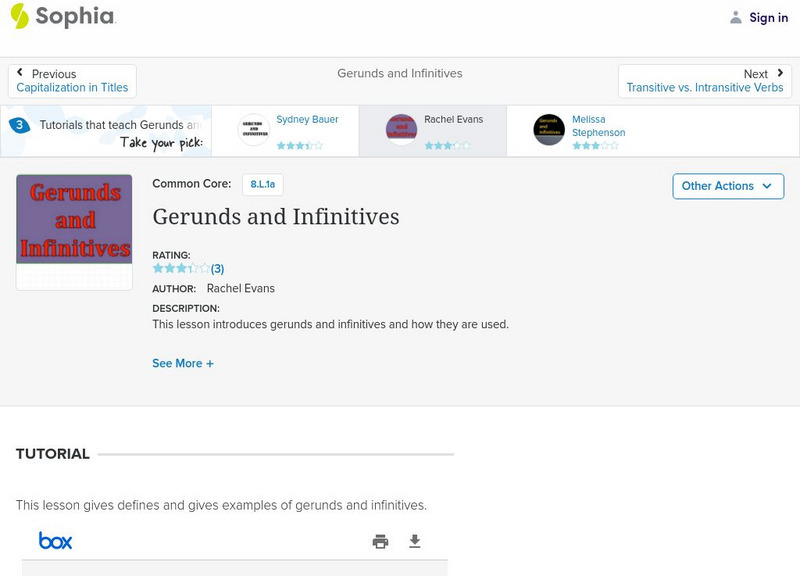This screenshot has width=800, height=576.
Task: Click the Common Core standard 8.L.1a
Action: [262, 184]
